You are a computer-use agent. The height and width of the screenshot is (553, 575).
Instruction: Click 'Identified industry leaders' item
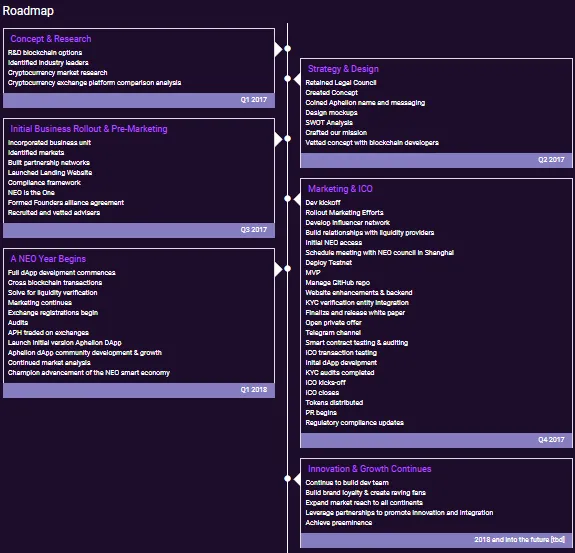(x=48, y=63)
